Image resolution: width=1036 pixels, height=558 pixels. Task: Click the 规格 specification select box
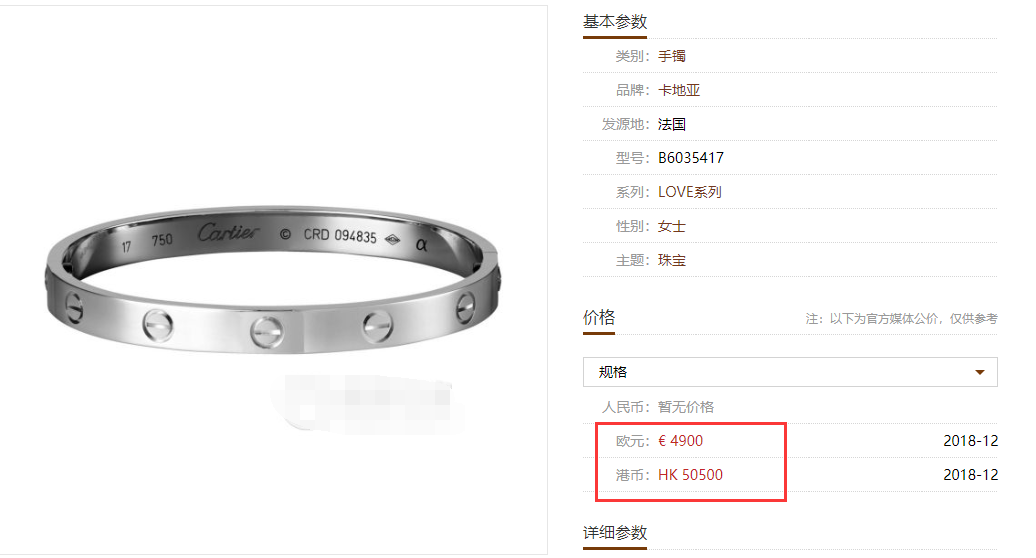[x=790, y=372]
